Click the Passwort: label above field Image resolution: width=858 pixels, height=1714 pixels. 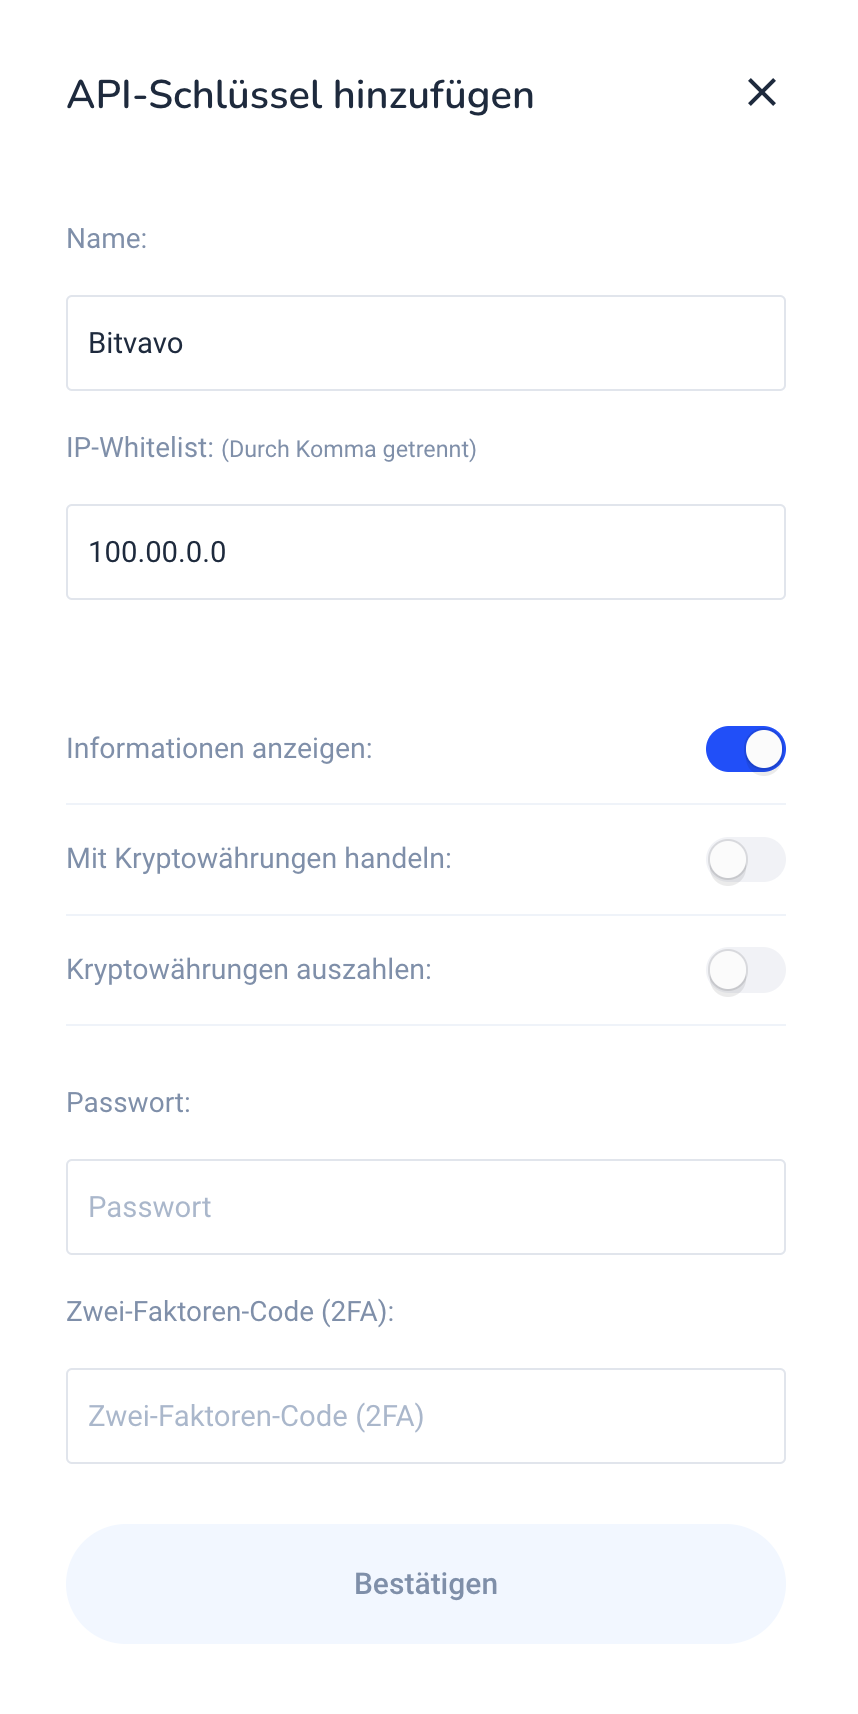click(129, 1103)
